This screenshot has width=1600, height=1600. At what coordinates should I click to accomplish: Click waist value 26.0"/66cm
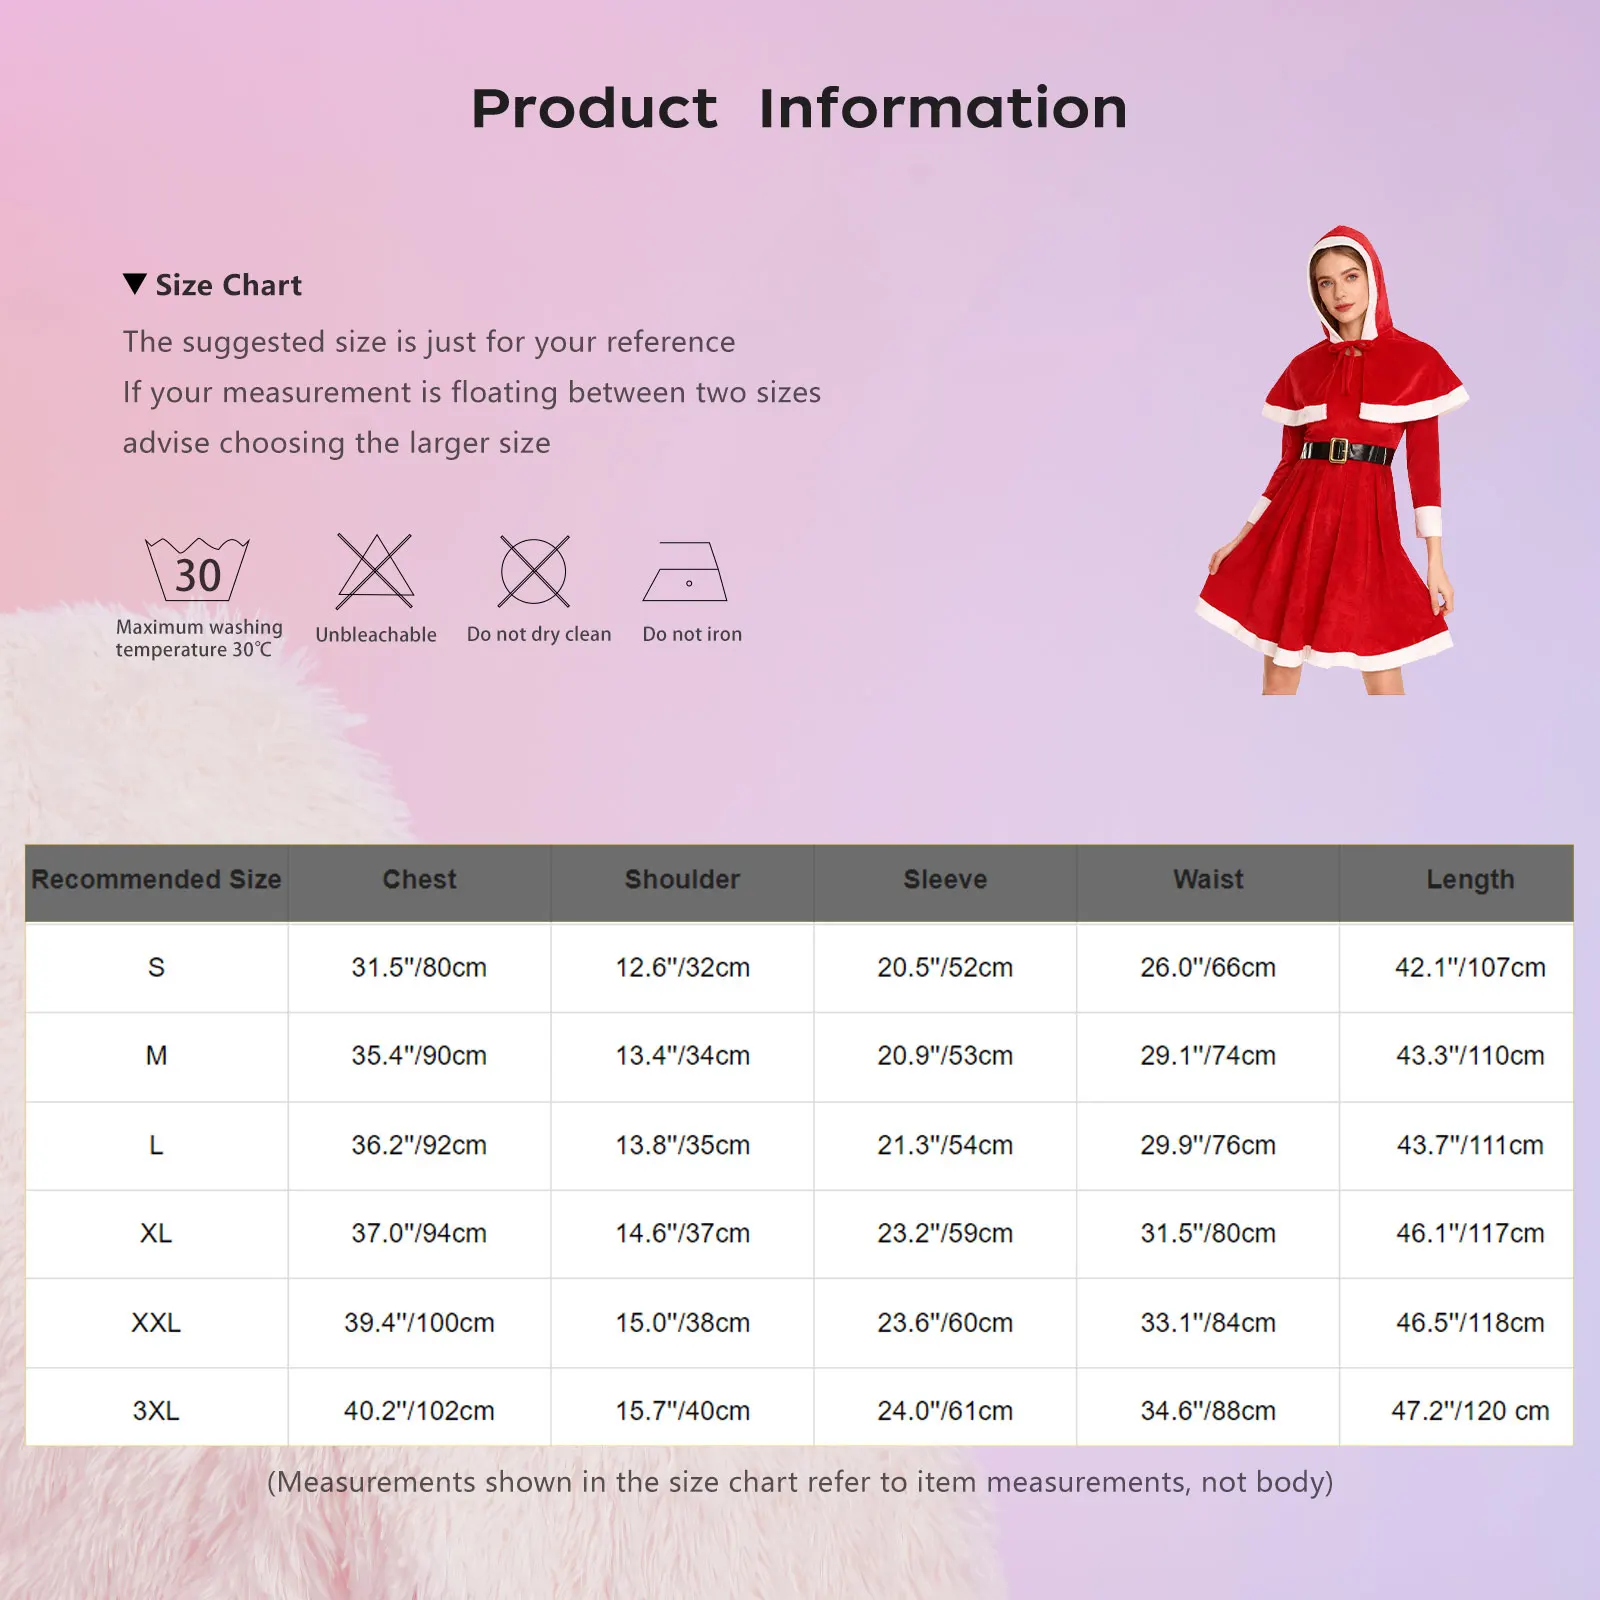tap(1208, 967)
